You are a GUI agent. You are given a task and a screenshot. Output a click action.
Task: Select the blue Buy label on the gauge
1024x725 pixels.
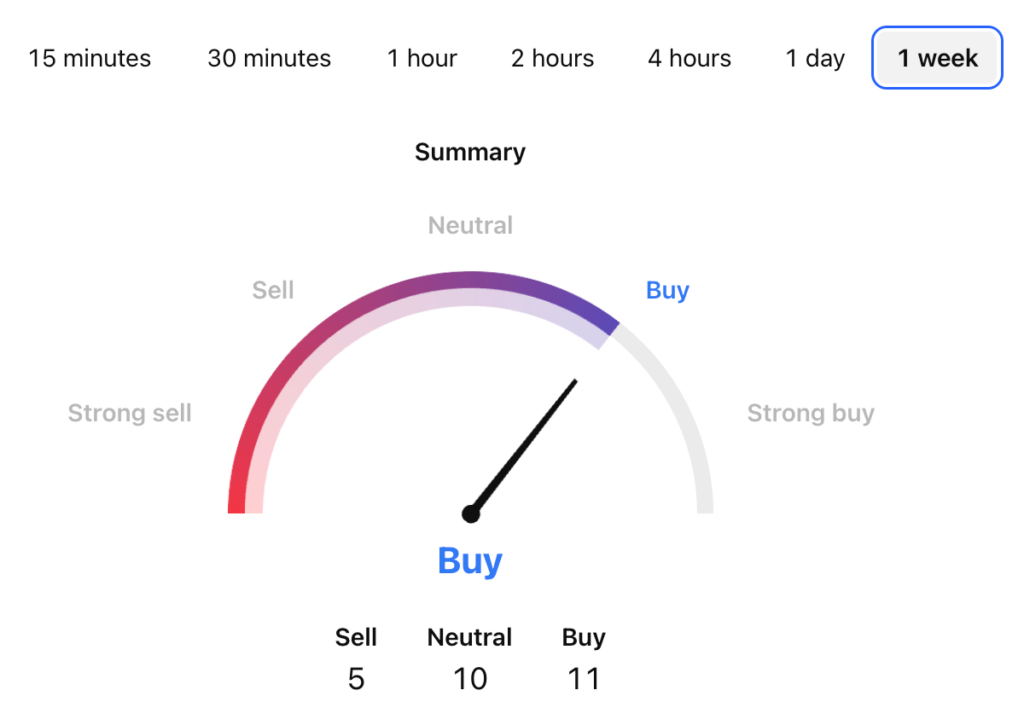[x=667, y=290]
